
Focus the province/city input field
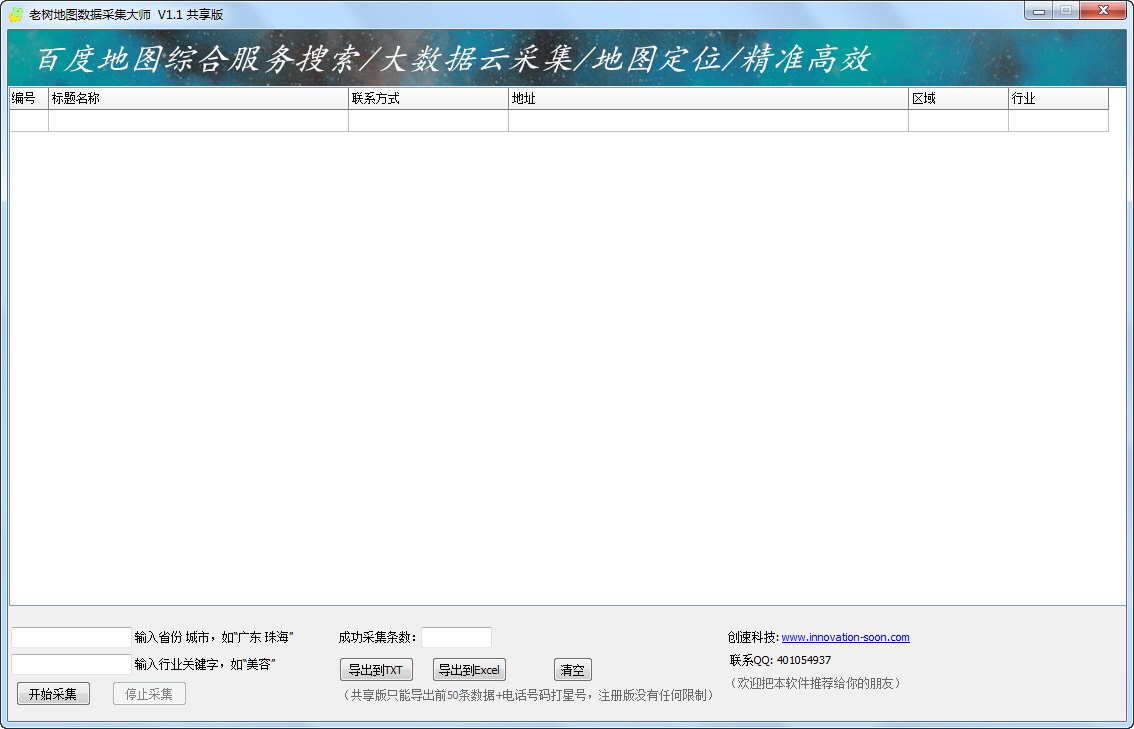coord(71,637)
